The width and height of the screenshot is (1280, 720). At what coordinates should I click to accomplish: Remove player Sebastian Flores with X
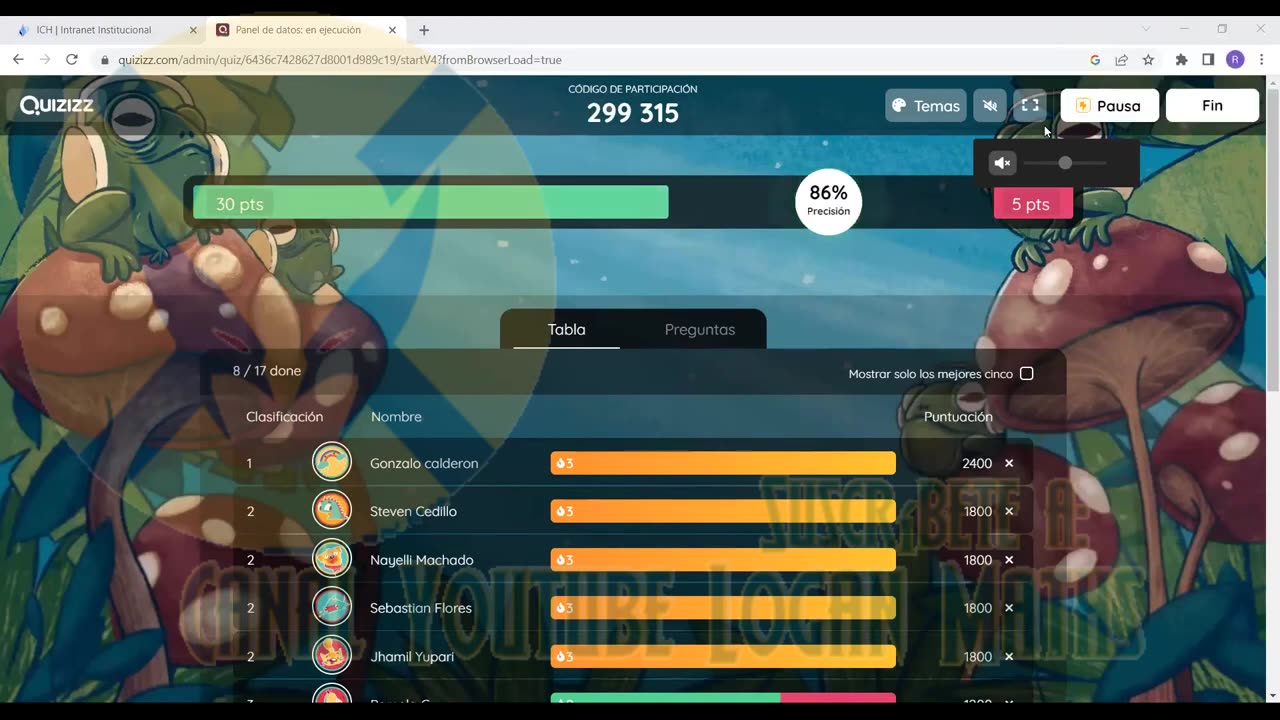[x=1009, y=608]
